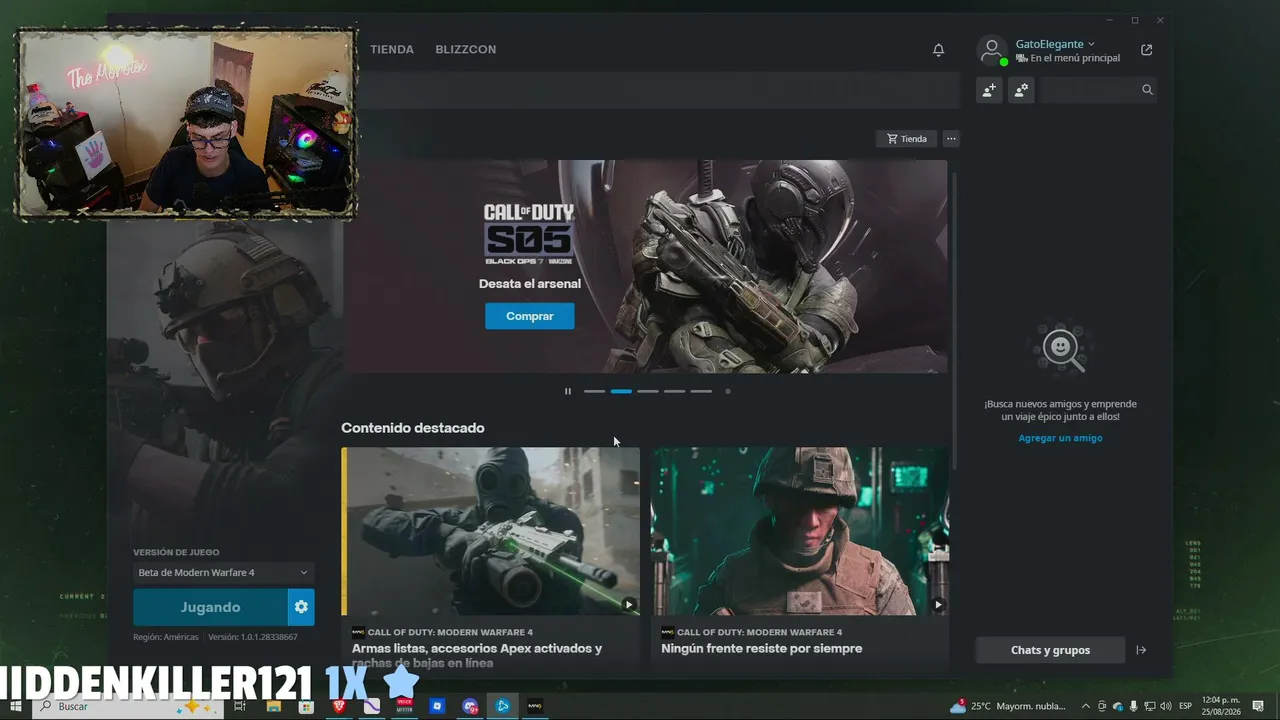Viewport: 1280px width, 720px height.
Task: Open Windows Start menu
Action: point(15,706)
